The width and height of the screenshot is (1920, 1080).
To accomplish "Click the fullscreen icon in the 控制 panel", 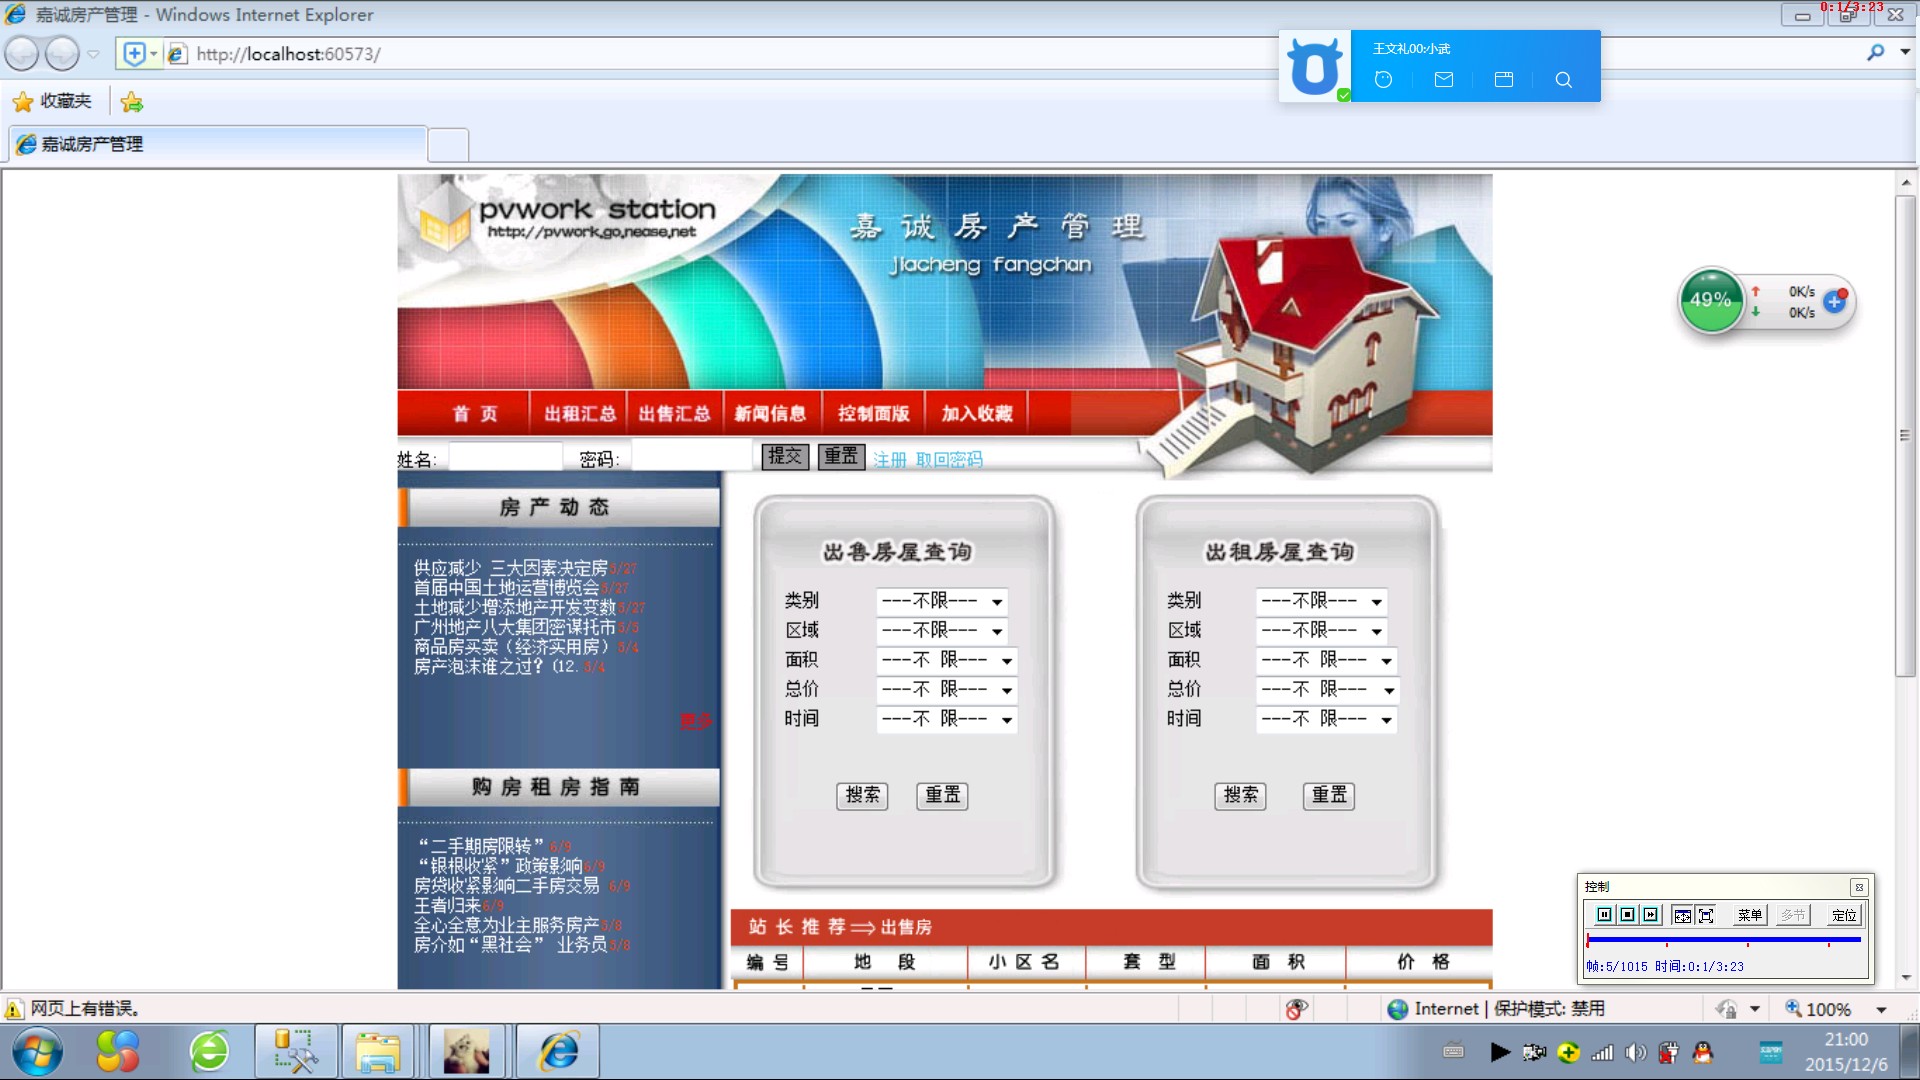I will click(1706, 915).
